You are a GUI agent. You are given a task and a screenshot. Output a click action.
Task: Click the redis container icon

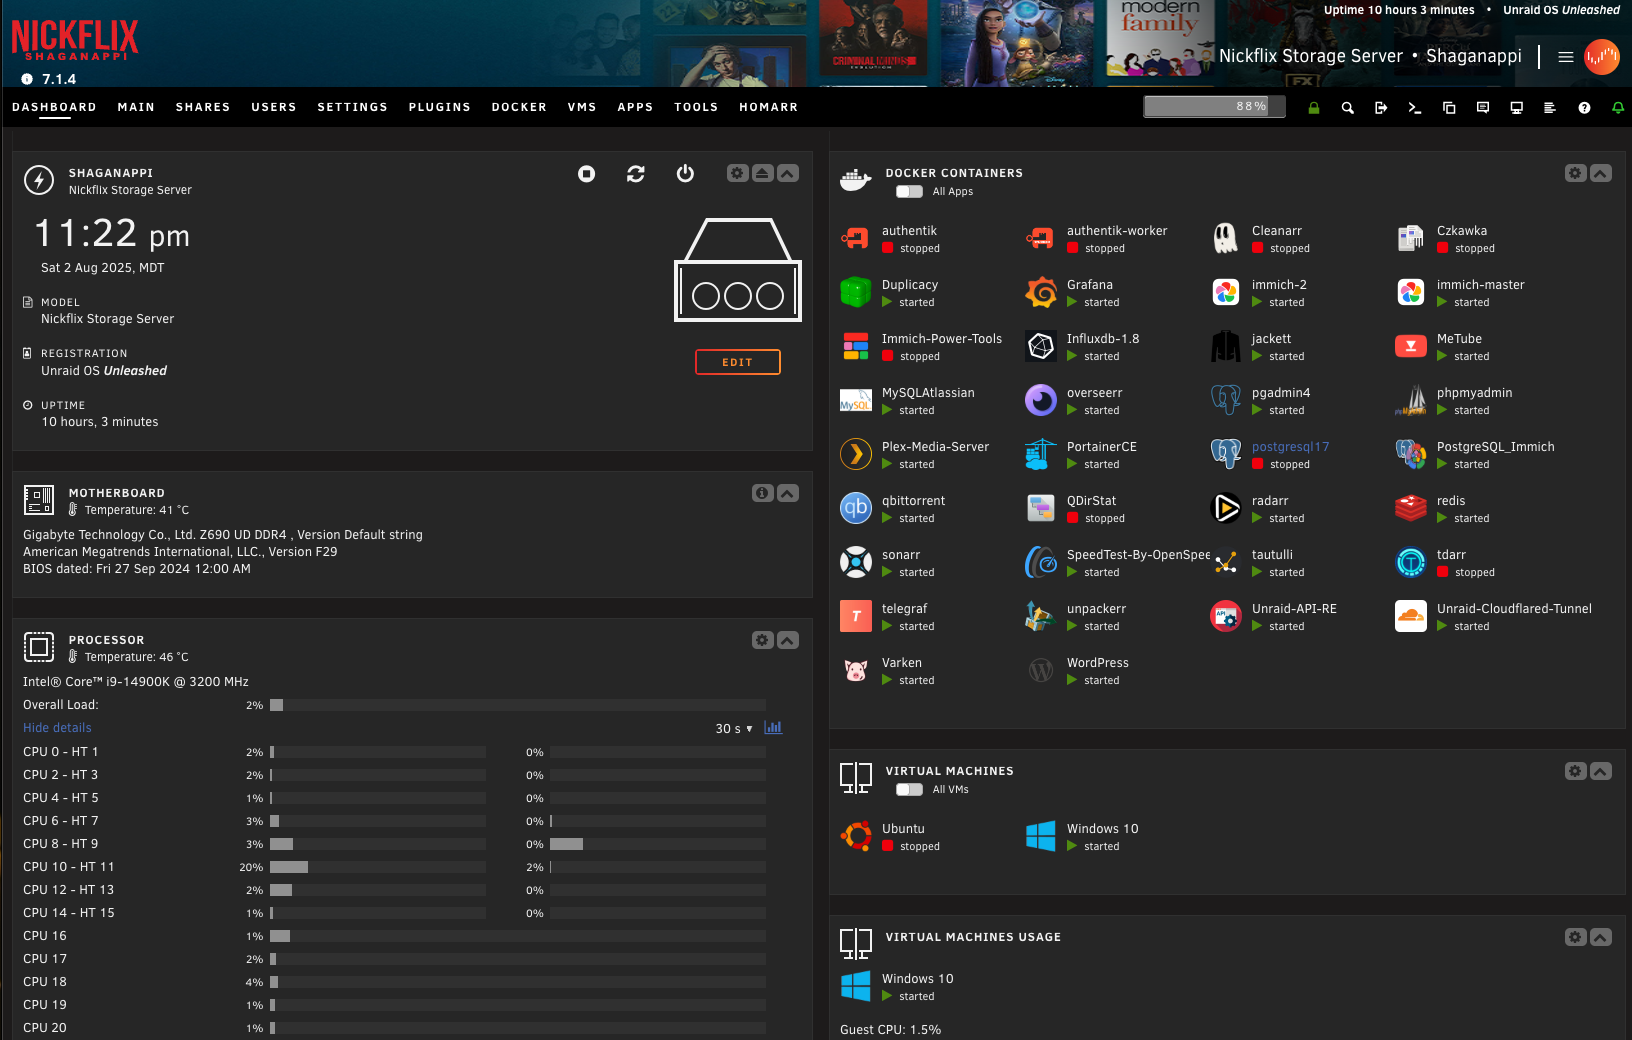coord(1411,508)
